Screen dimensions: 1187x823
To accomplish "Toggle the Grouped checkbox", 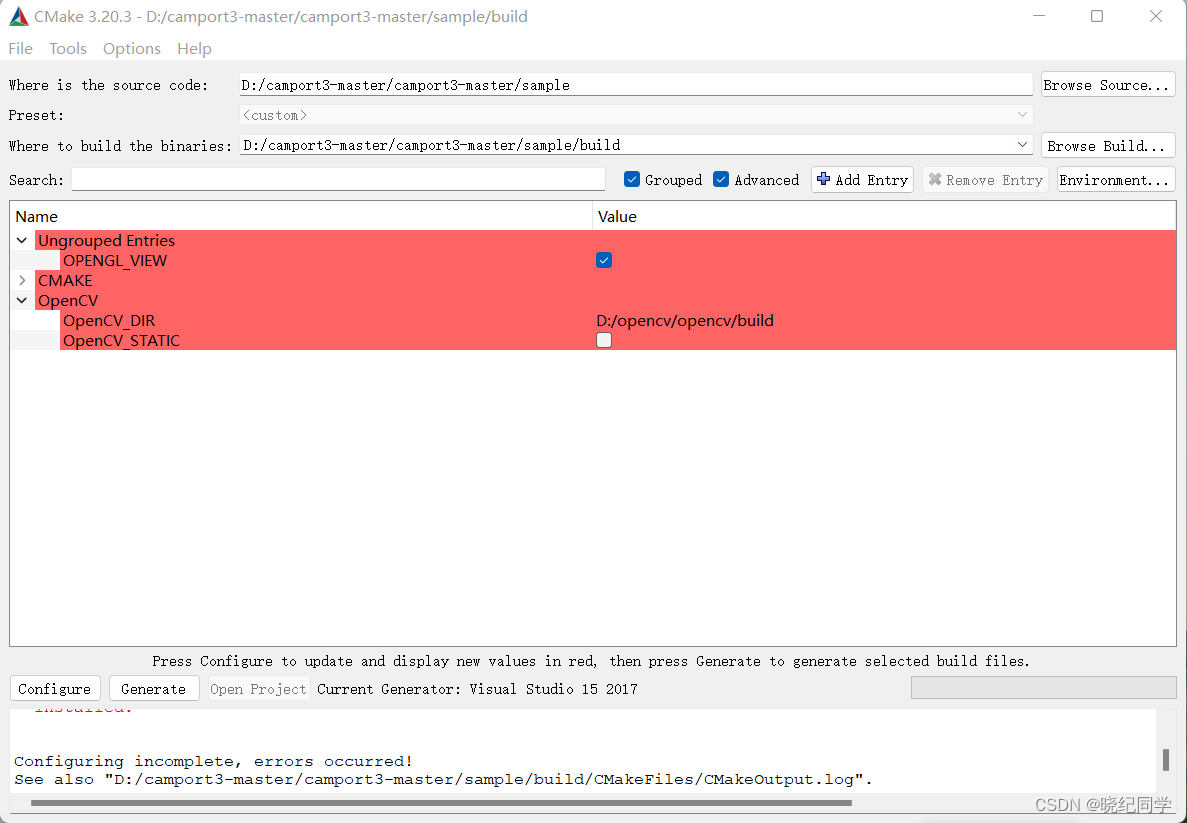I will pyautogui.click(x=632, y=179).
